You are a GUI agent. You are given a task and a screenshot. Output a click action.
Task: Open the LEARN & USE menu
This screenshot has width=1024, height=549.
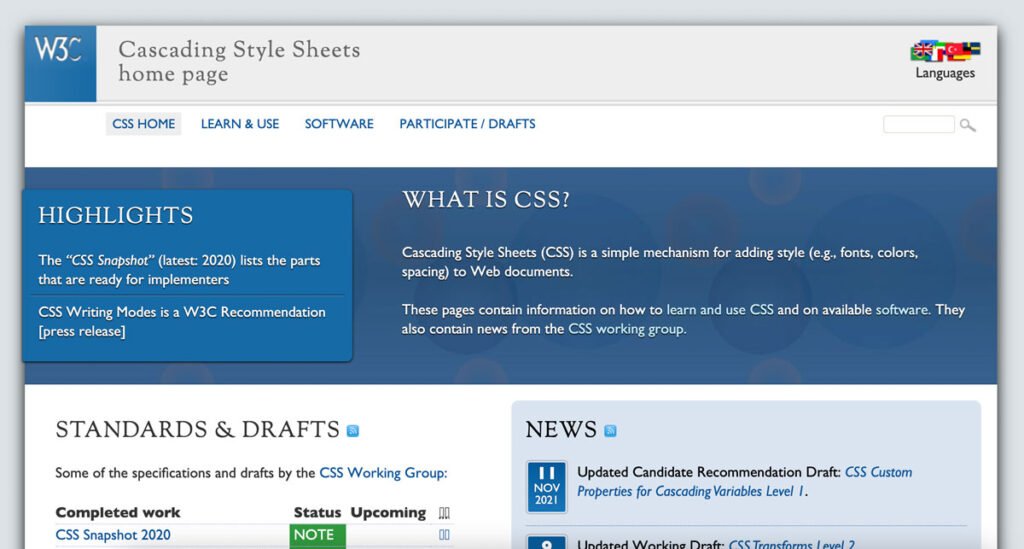point(240,123)
